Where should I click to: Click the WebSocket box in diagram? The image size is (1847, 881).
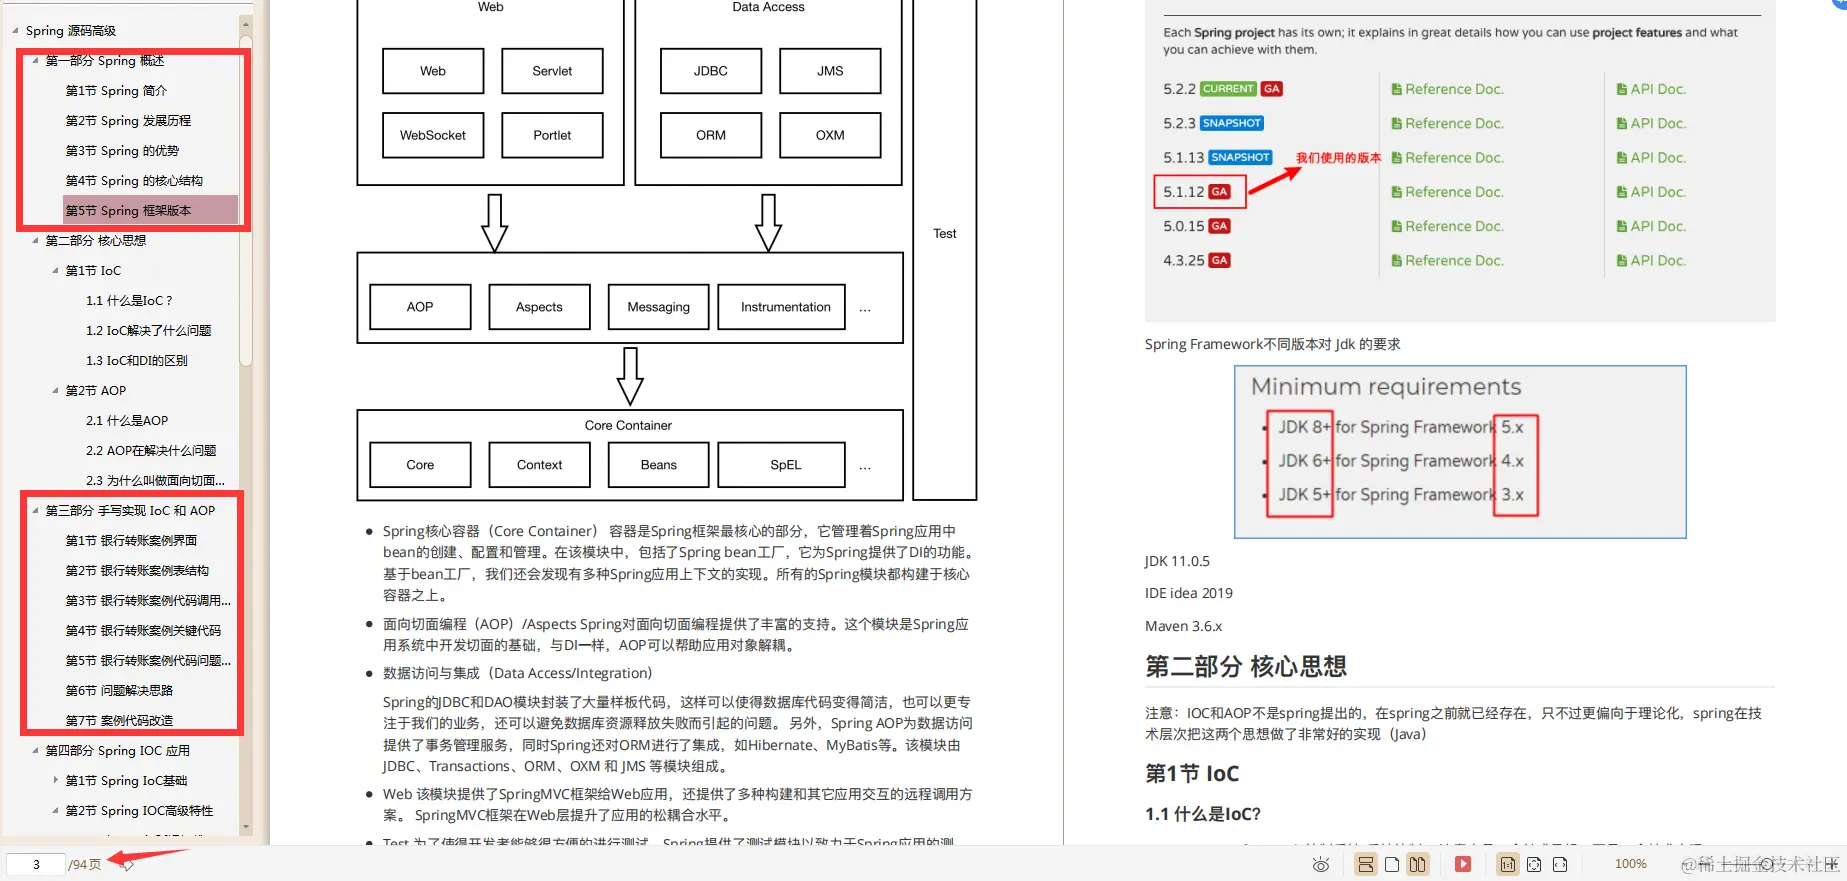(433, 135)
